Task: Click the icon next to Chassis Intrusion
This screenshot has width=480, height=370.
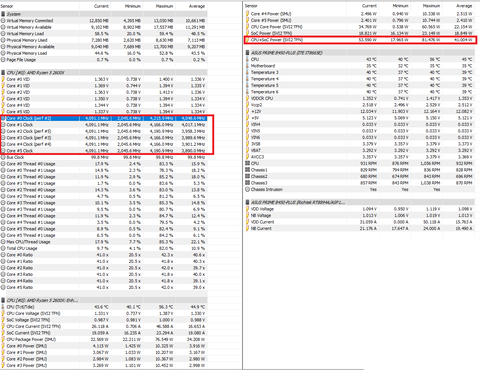Action: [247, 189]
